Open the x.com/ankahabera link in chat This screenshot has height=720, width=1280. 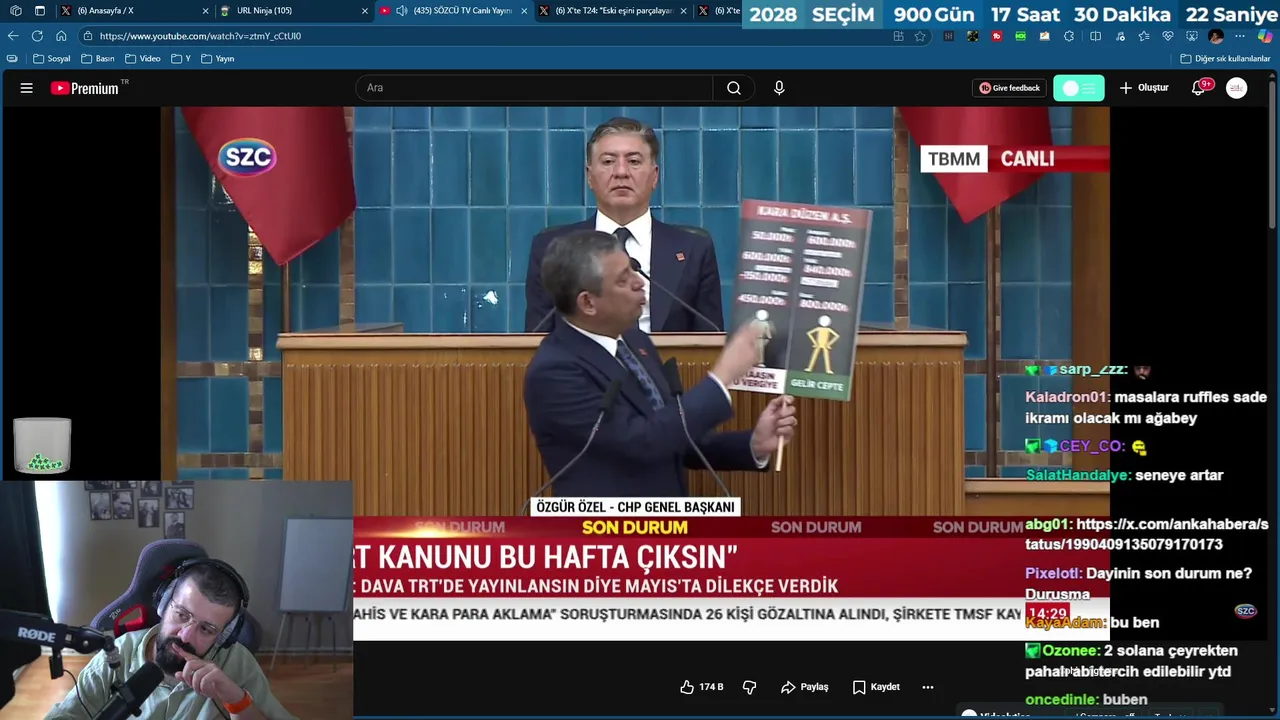point(1147,534)
